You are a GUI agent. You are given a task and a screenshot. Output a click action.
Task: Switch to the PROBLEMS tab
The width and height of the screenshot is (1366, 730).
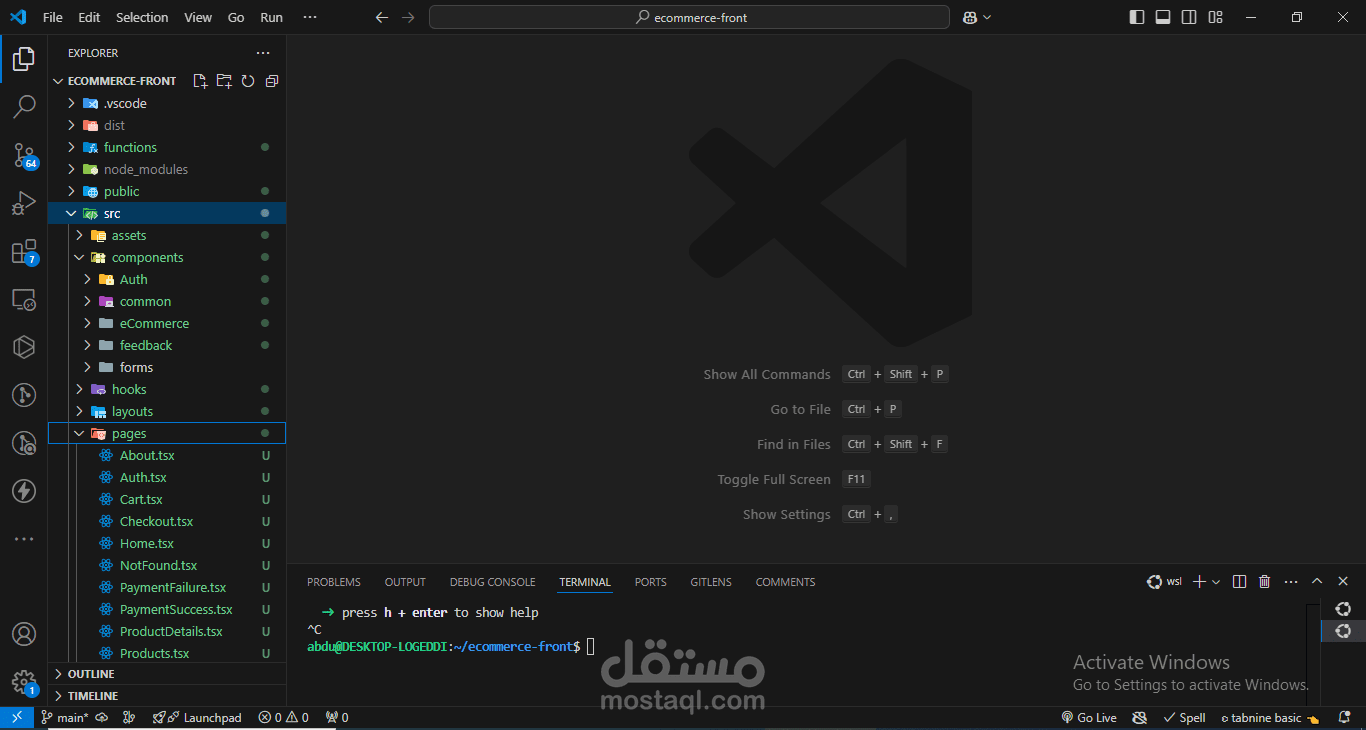(334, 582)
